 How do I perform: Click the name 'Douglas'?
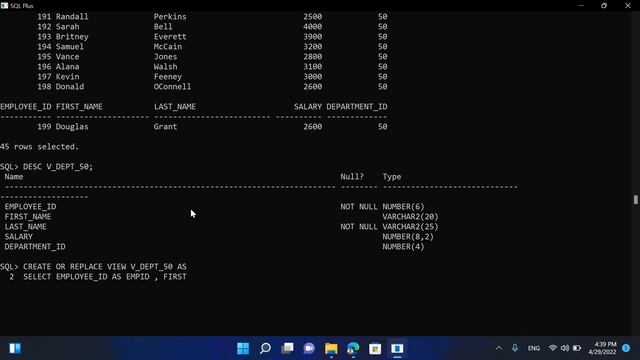72,127
